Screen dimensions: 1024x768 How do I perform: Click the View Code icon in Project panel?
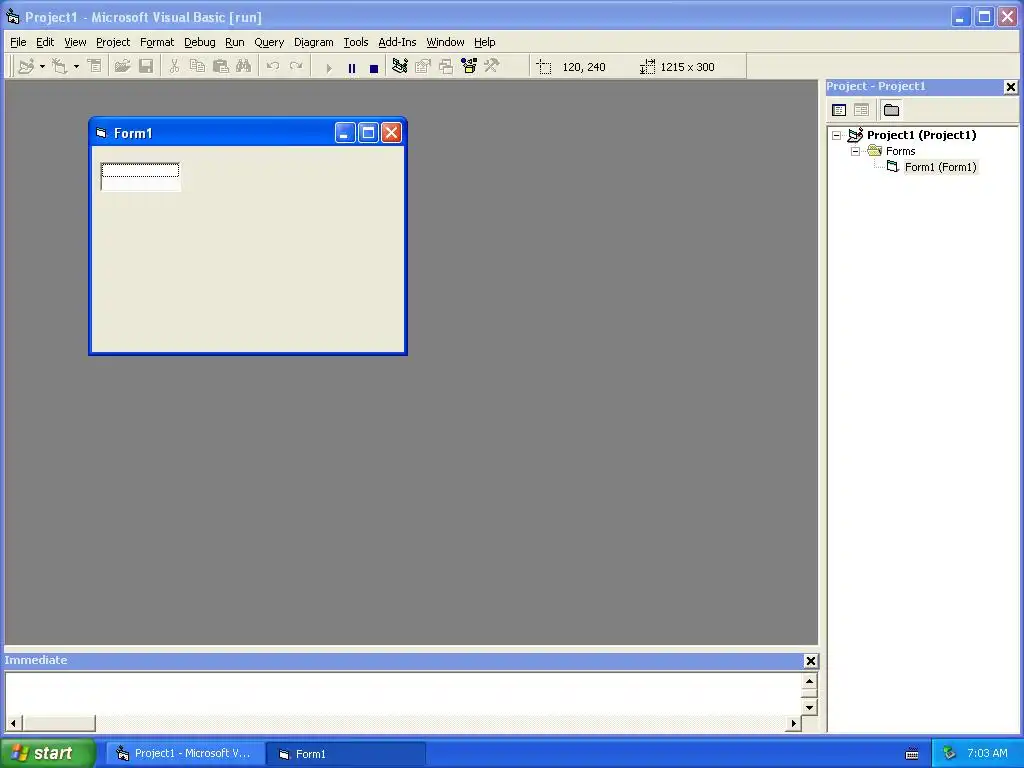(839, 110)
